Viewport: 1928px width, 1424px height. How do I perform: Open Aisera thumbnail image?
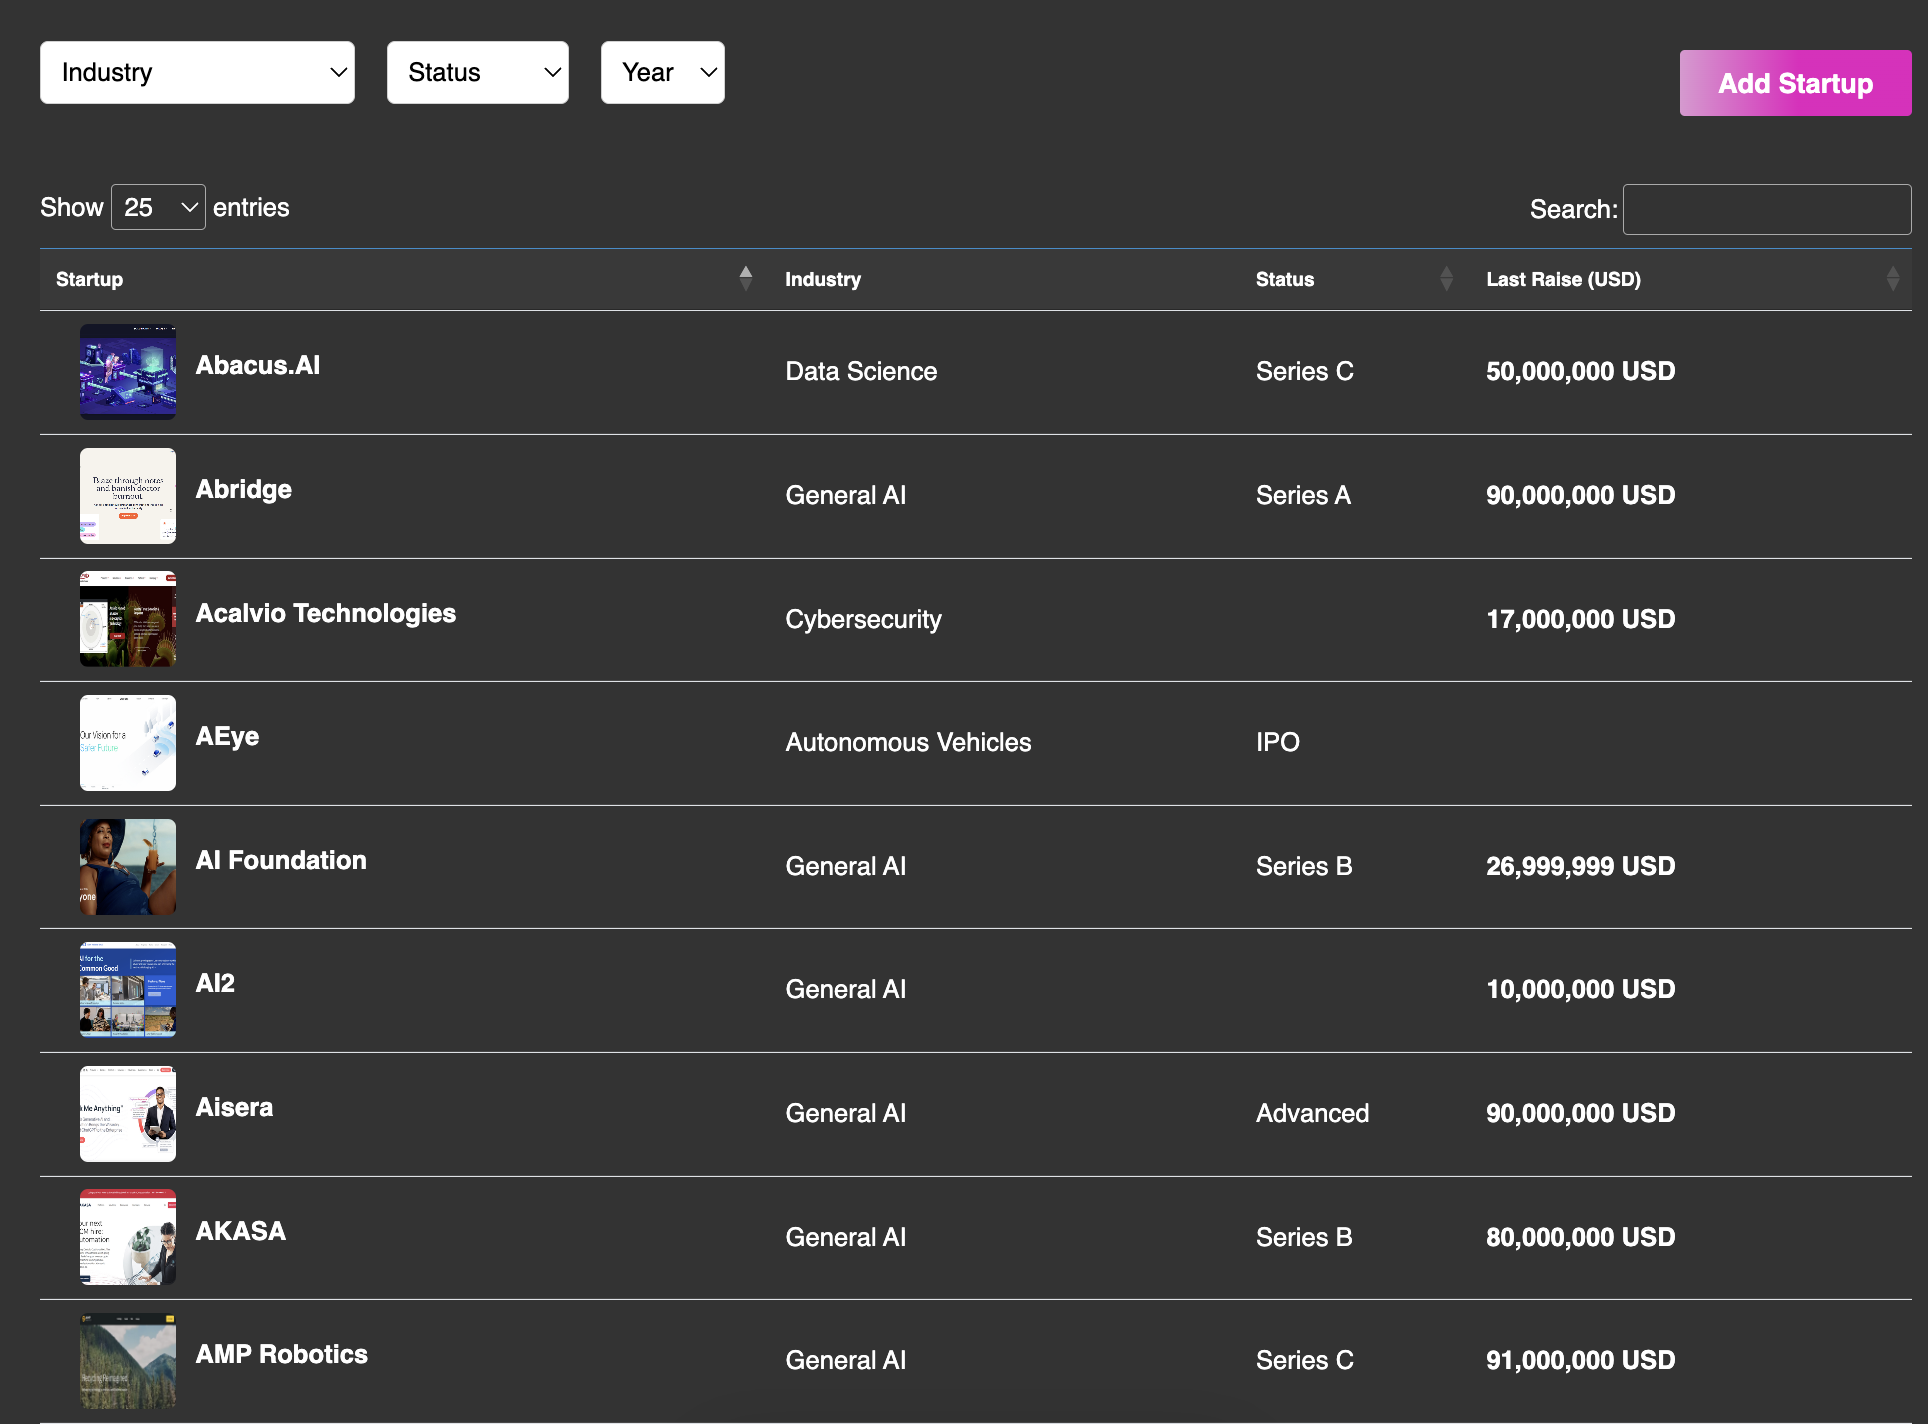(x=128, y=1114)
